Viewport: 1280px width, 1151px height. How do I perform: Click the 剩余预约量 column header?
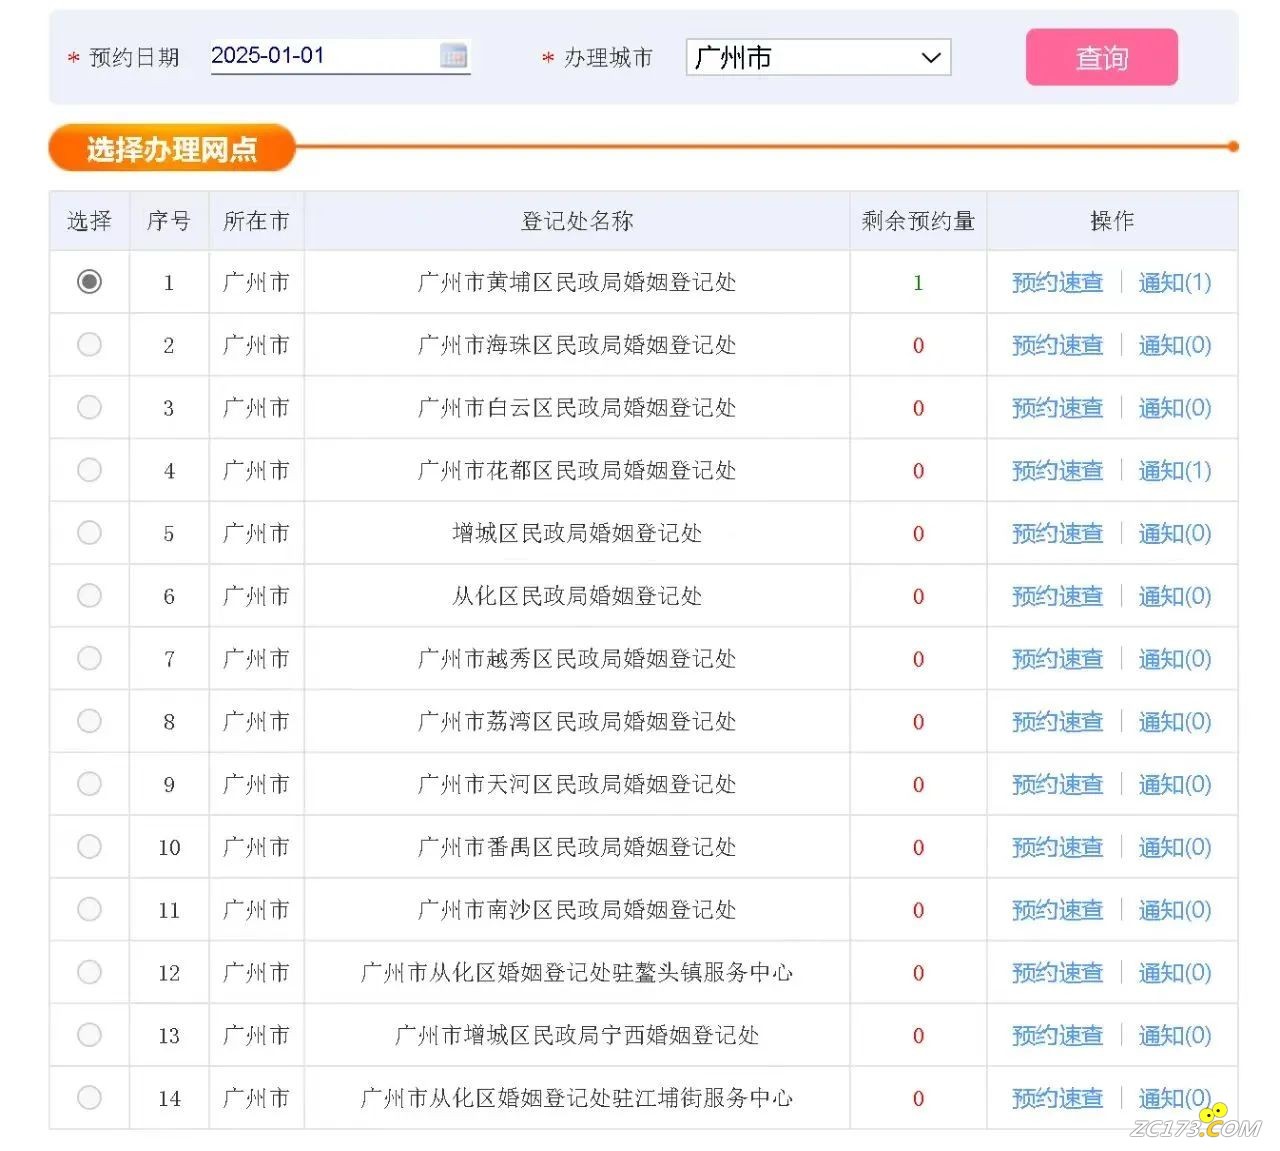918,221
